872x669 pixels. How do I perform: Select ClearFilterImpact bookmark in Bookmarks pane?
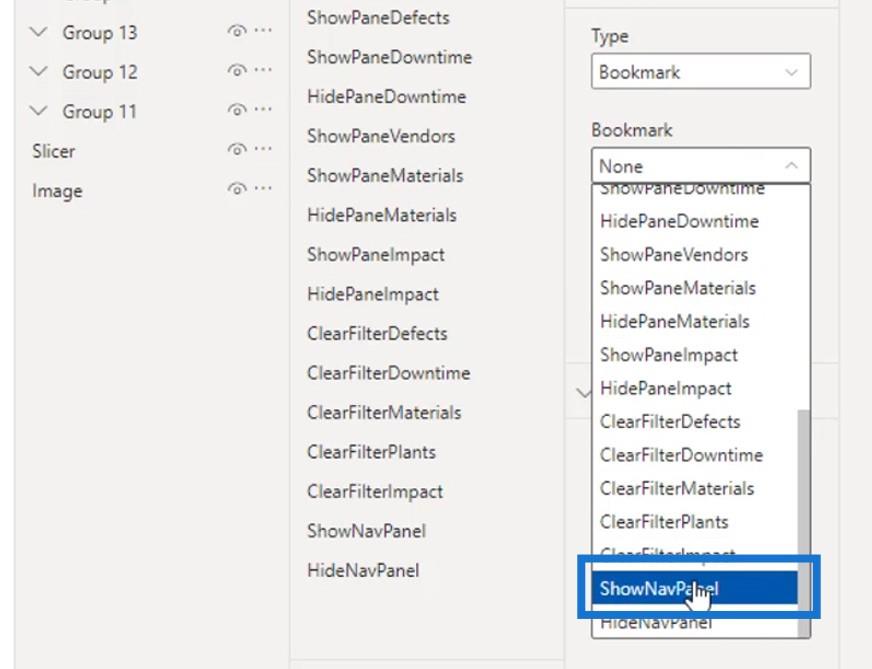click(x=375, y=492)
